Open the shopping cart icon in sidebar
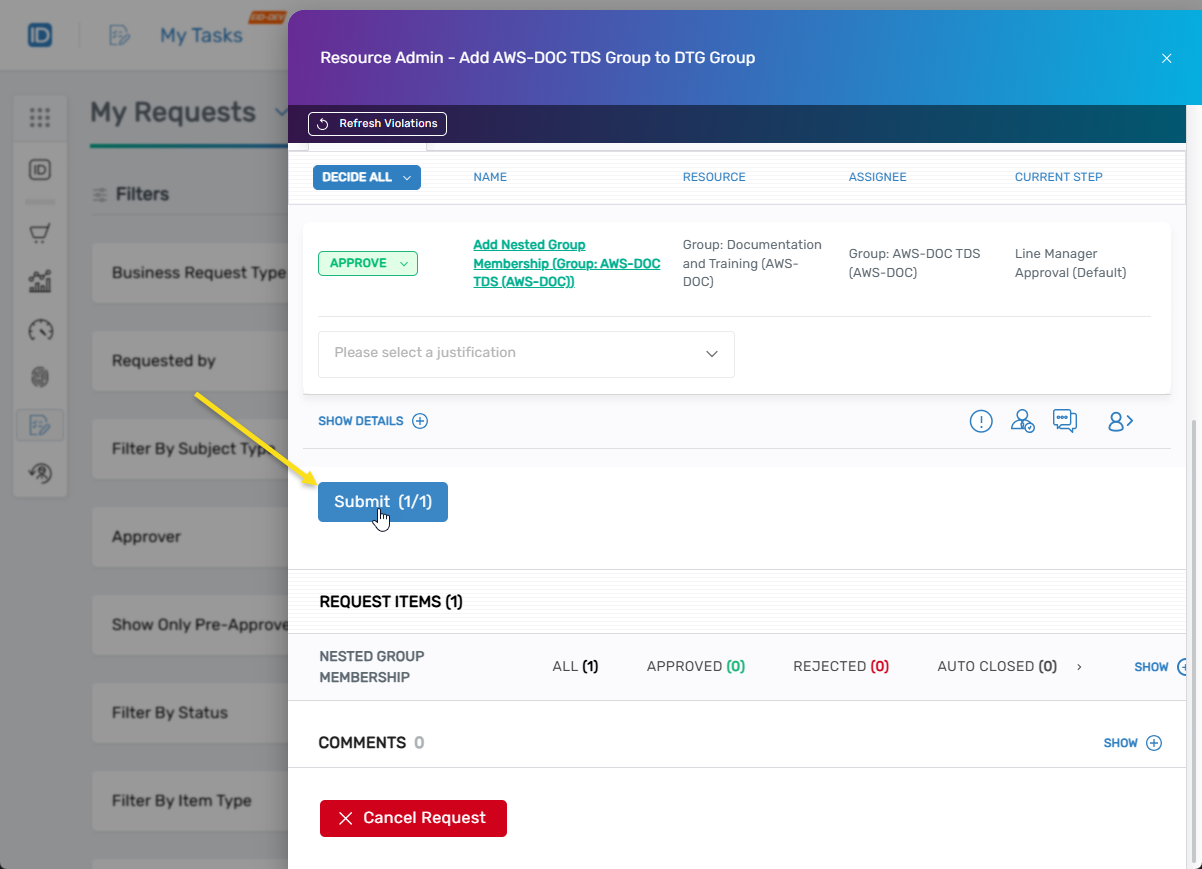Viewport: 1202px width, 869px height. pos(40,232)
